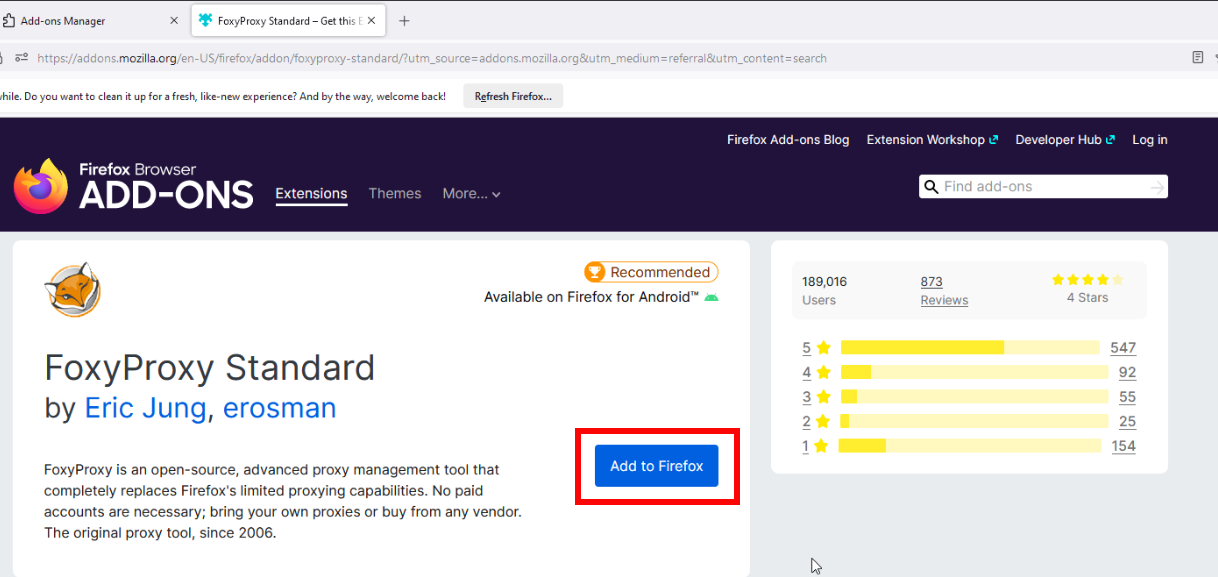This screenshot has height=577, width=1218.
Task: Click the 547 five-star count
Action: tap(1123, 348)
